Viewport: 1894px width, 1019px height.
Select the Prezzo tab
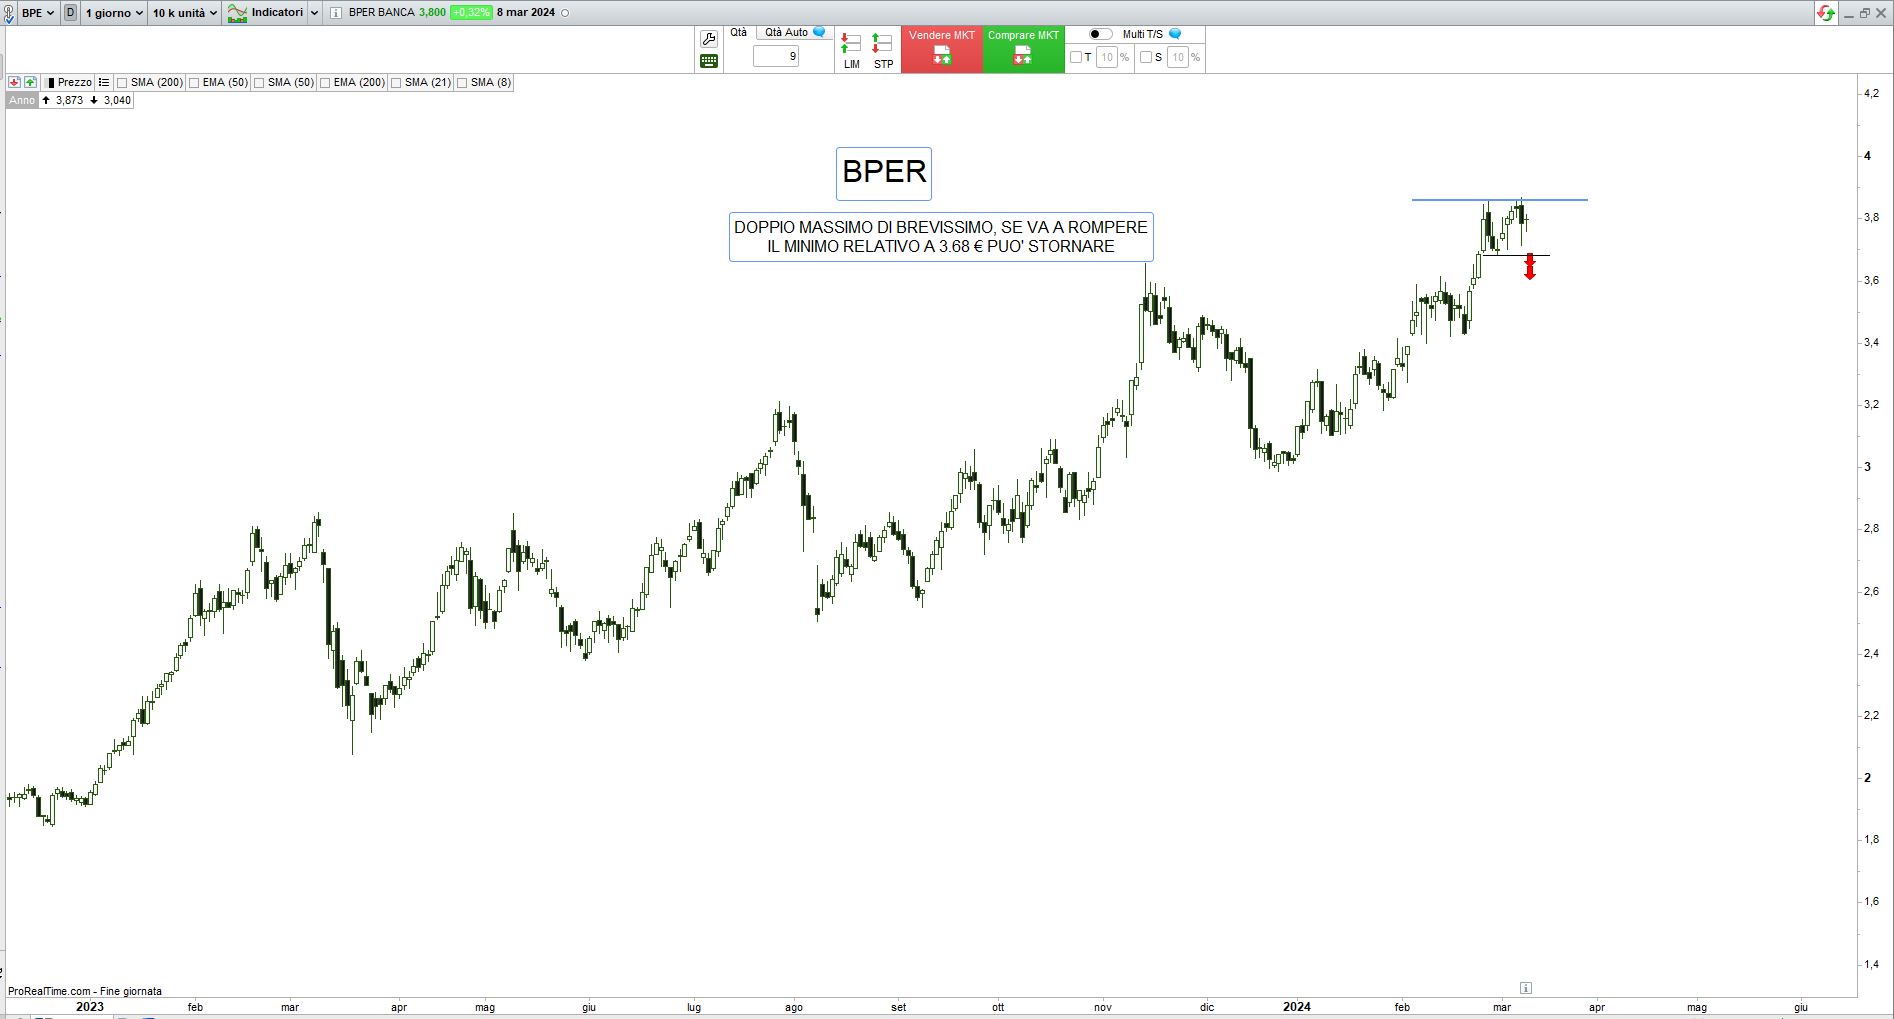pyautogui.click(x=68, y=82)
